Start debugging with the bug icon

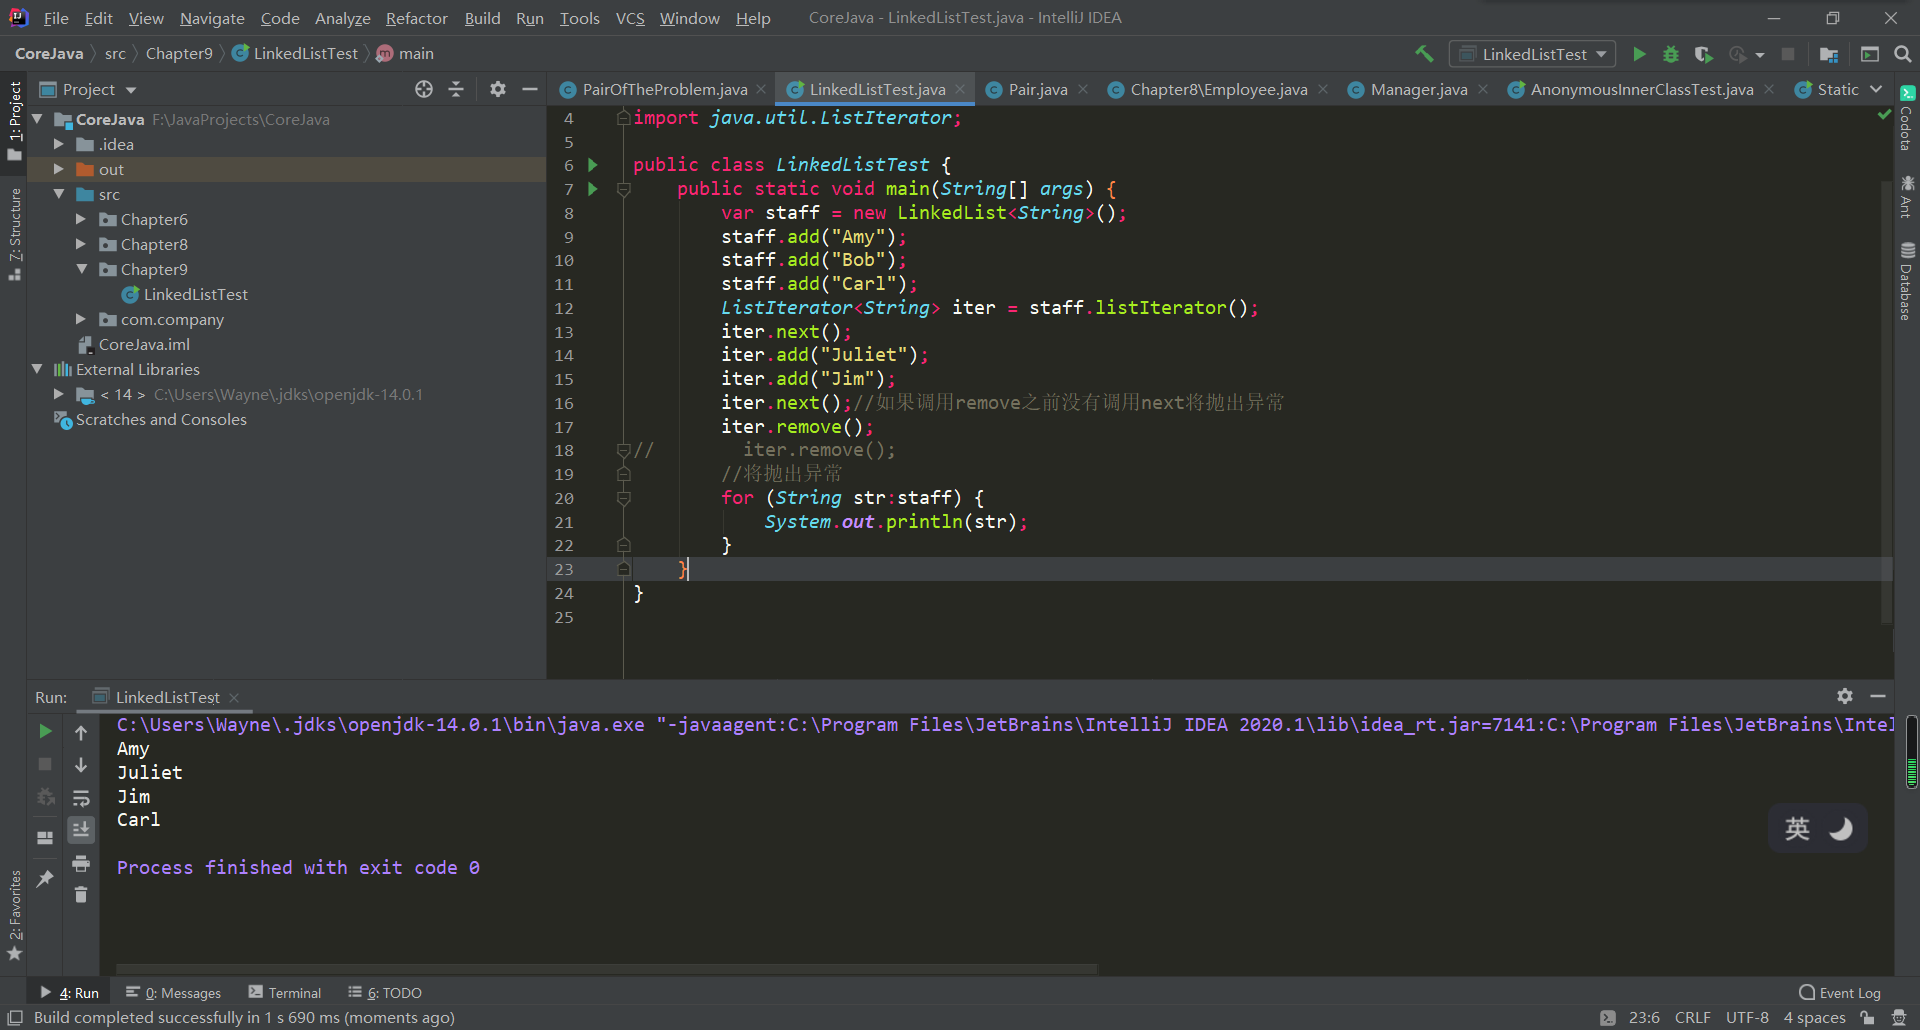[1671, 54]
